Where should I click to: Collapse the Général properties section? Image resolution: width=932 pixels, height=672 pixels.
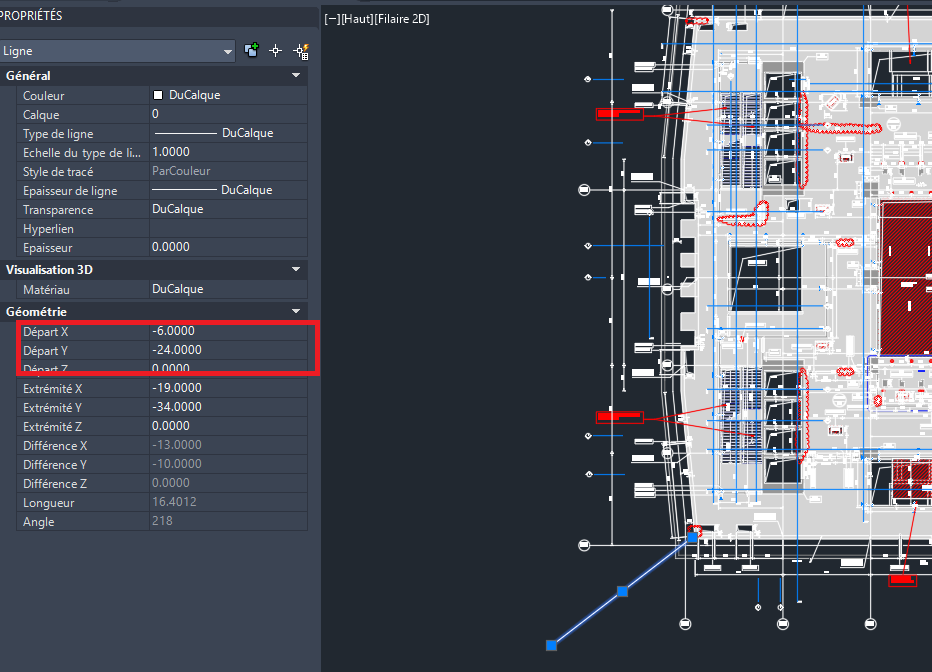tap(296, 75)
